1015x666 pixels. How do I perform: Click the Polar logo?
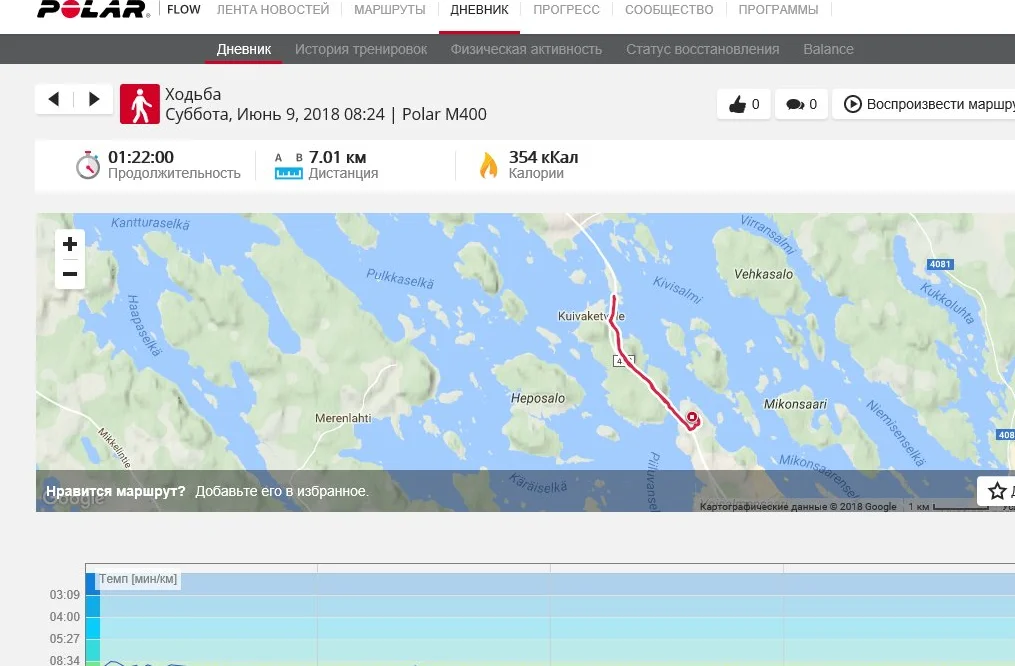coord(93,10)
